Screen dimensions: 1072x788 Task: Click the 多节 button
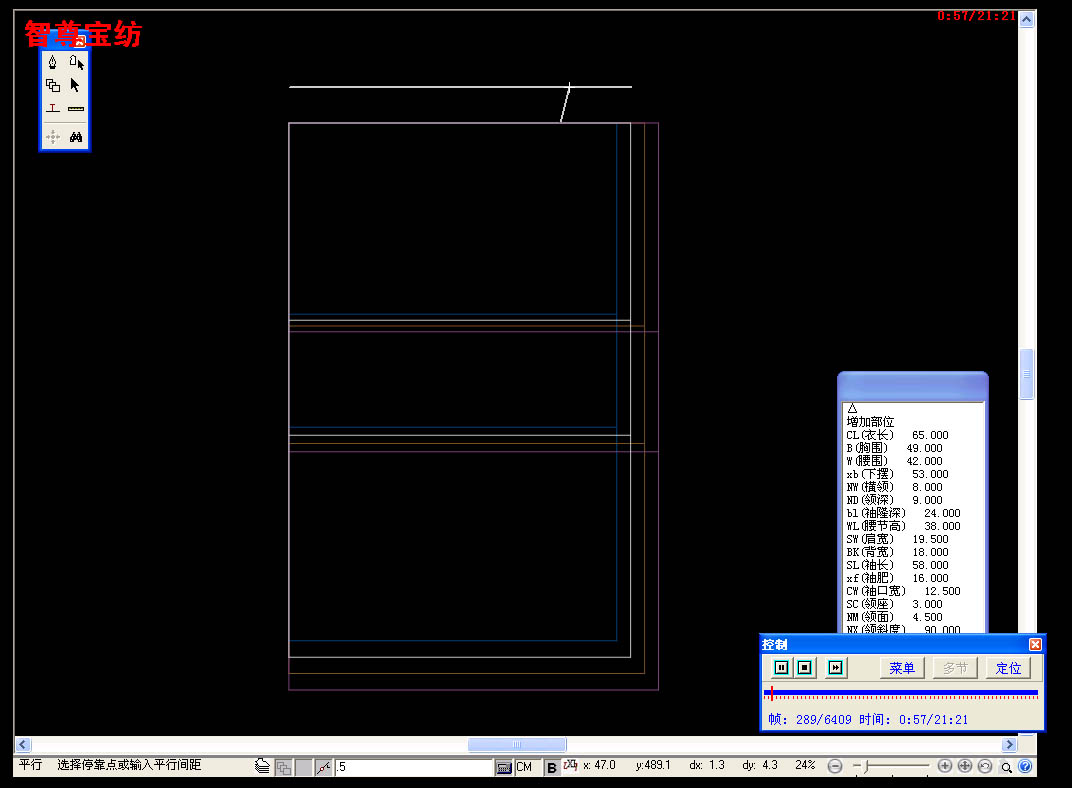tap(955, 668)
